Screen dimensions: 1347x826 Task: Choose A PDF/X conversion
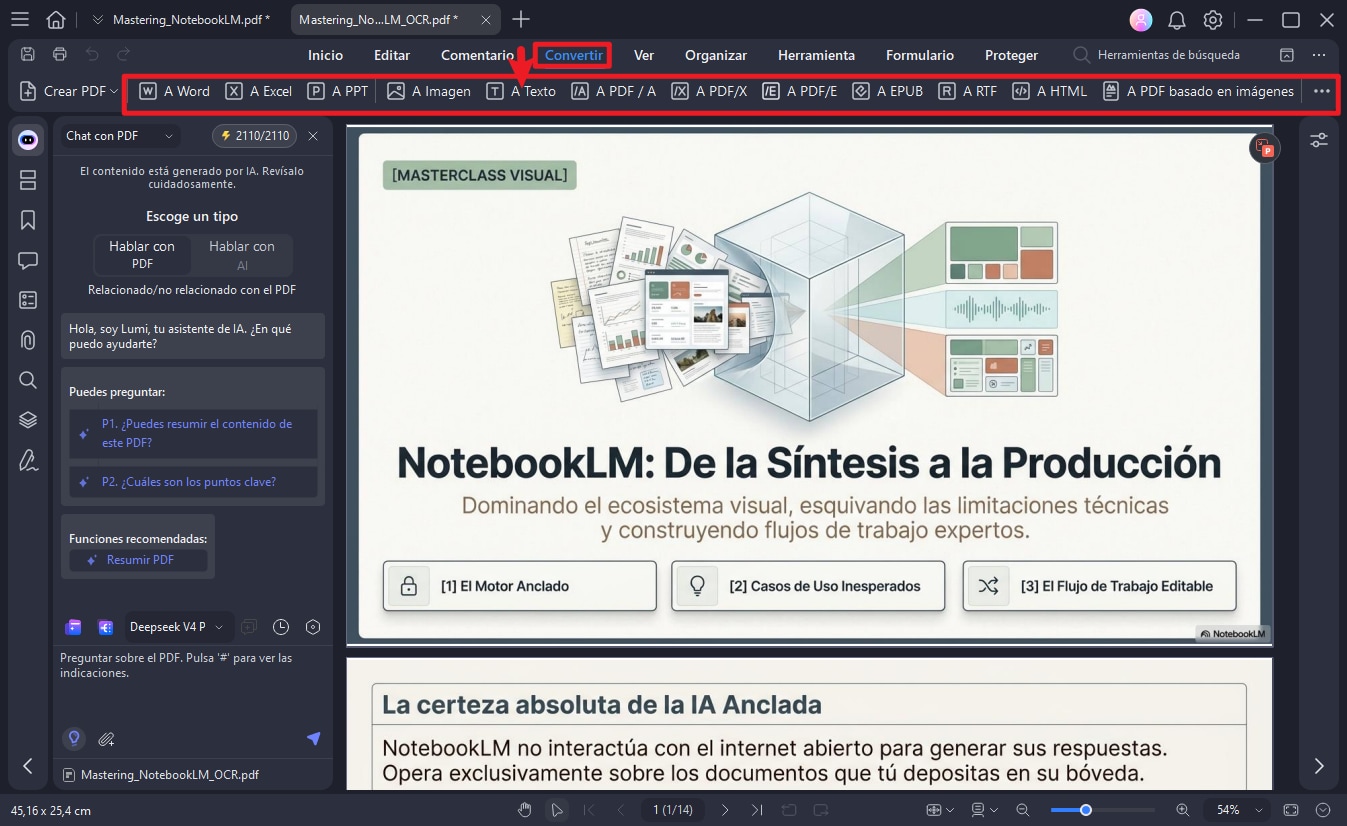pos(709,91)
